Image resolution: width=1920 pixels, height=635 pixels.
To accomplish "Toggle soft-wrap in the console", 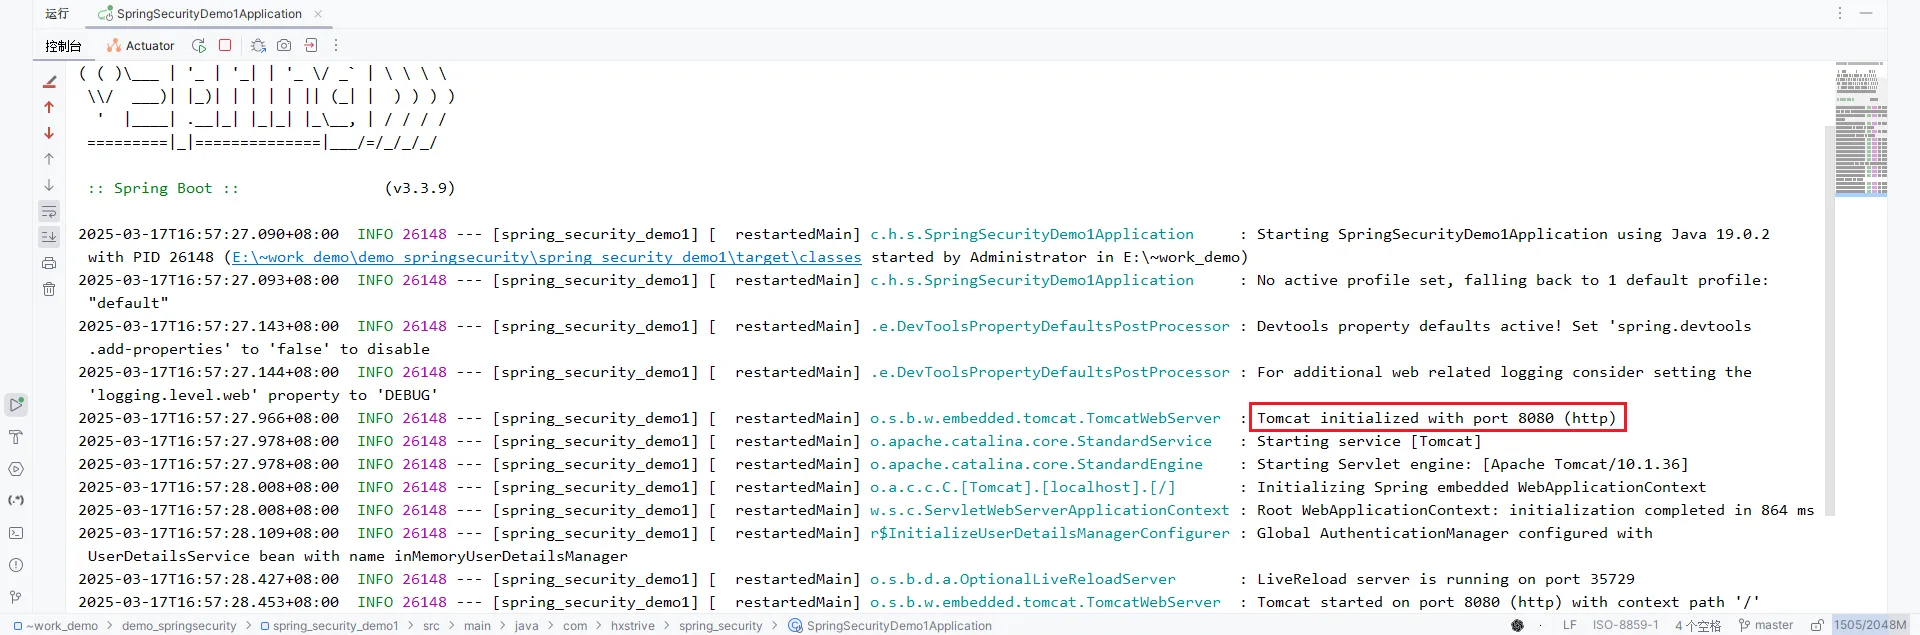I will tap(49, 211).
